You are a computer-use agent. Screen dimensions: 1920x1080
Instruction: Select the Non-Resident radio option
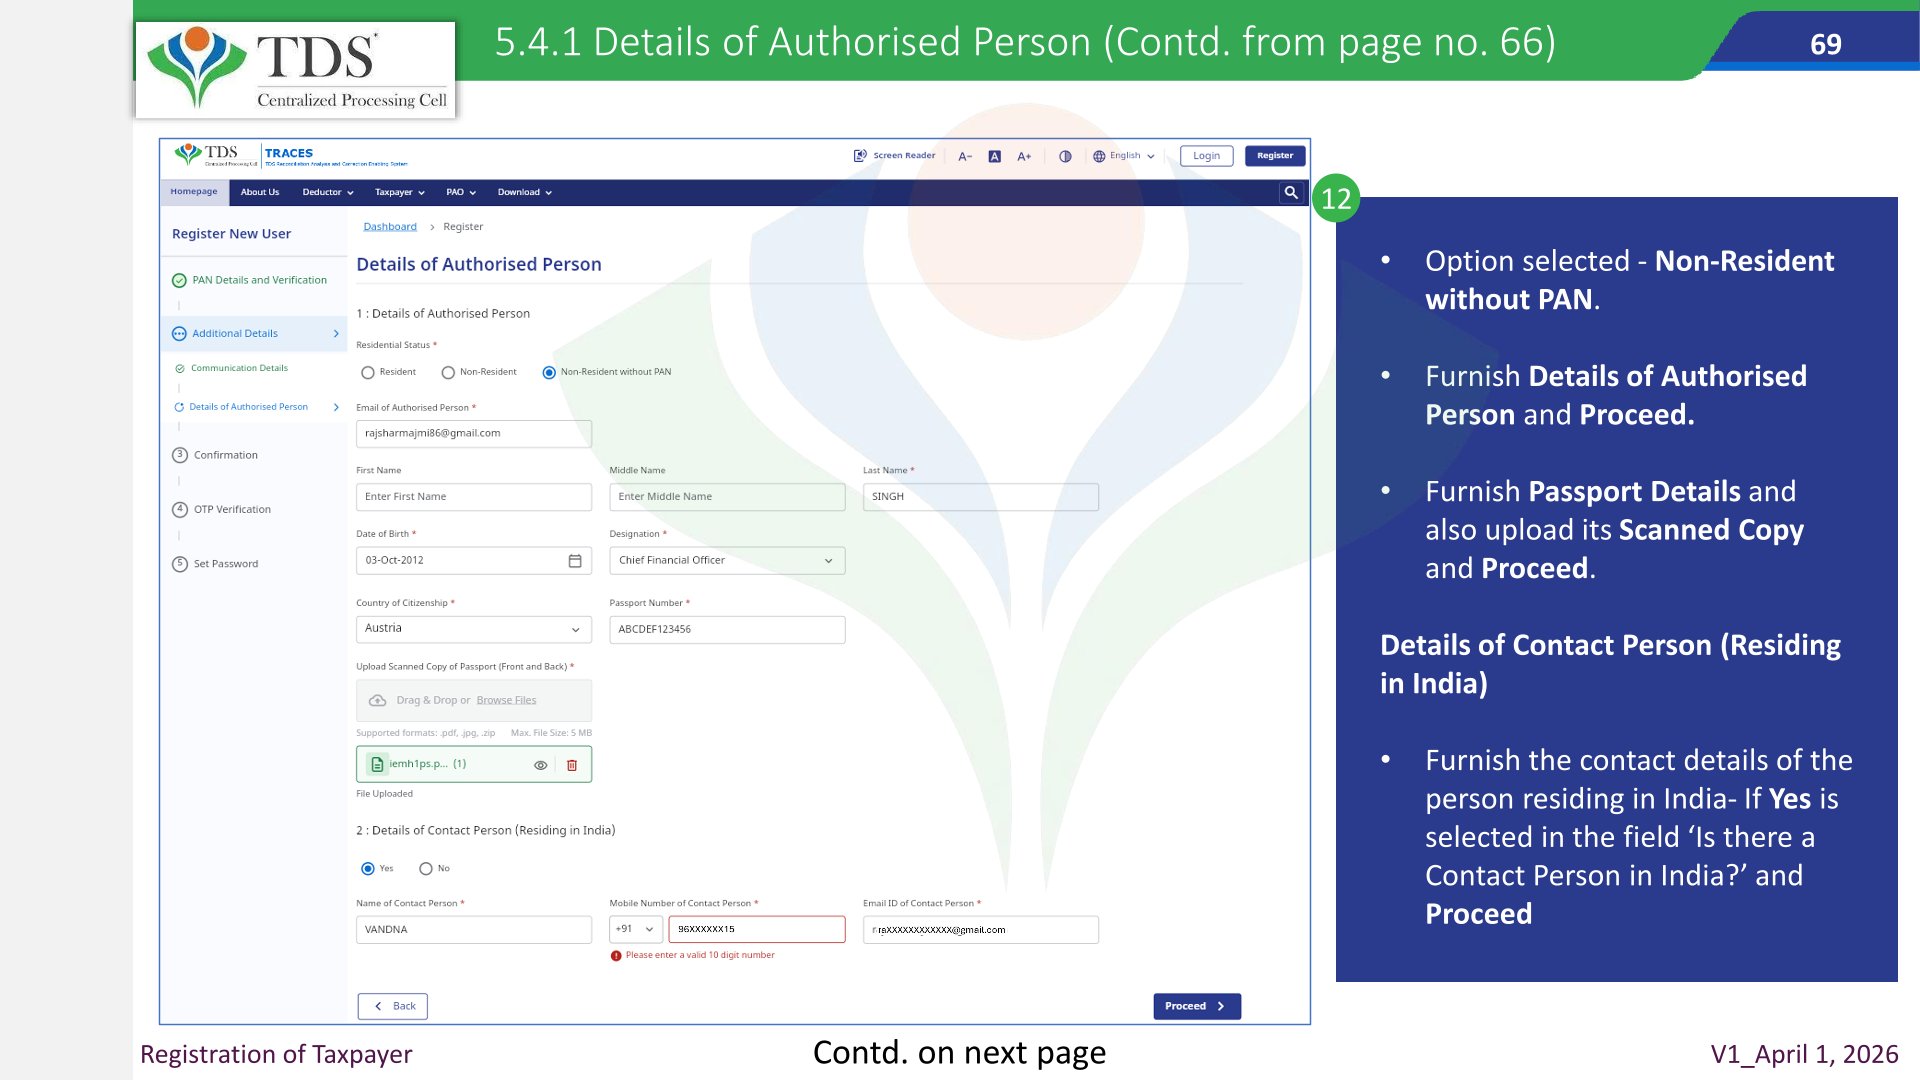pyautogui.click(x=448, y=373)
